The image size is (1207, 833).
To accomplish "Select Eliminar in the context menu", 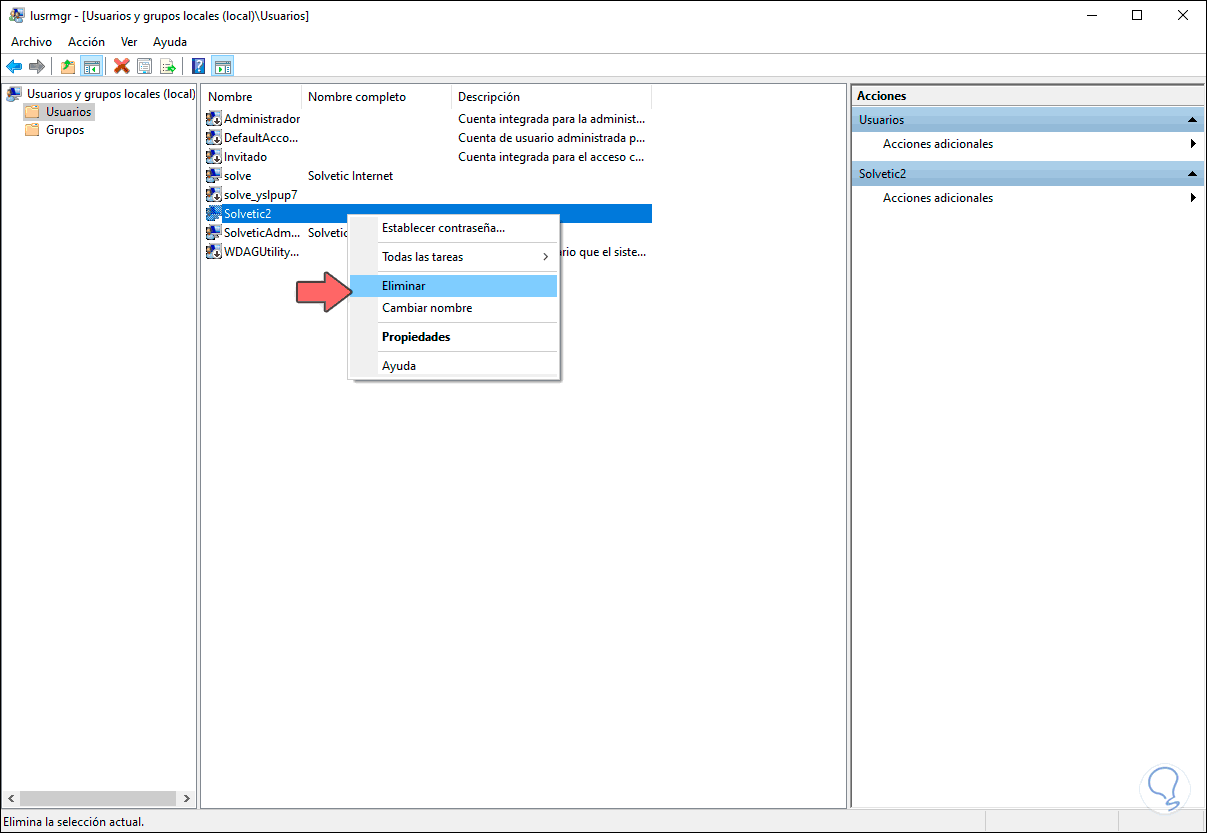I will 453,286.
